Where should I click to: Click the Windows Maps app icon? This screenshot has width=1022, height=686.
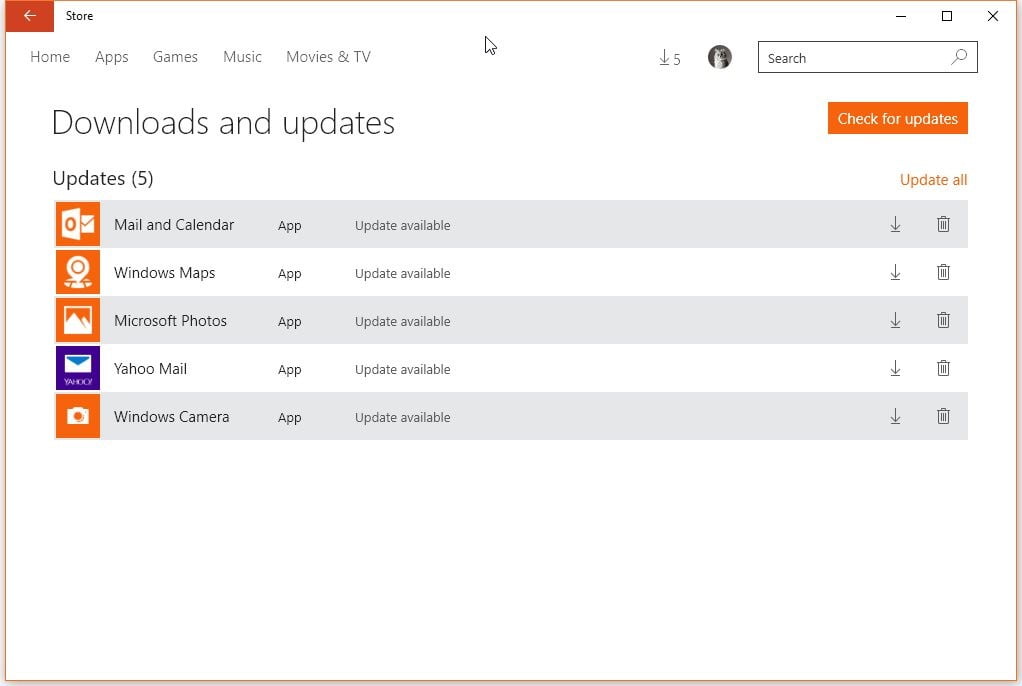(77, 271)
